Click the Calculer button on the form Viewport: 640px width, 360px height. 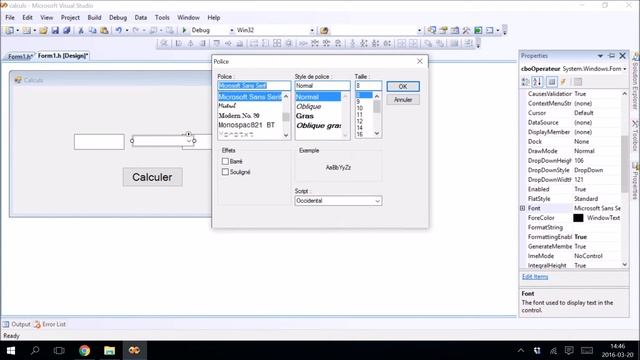click(152, 177)
